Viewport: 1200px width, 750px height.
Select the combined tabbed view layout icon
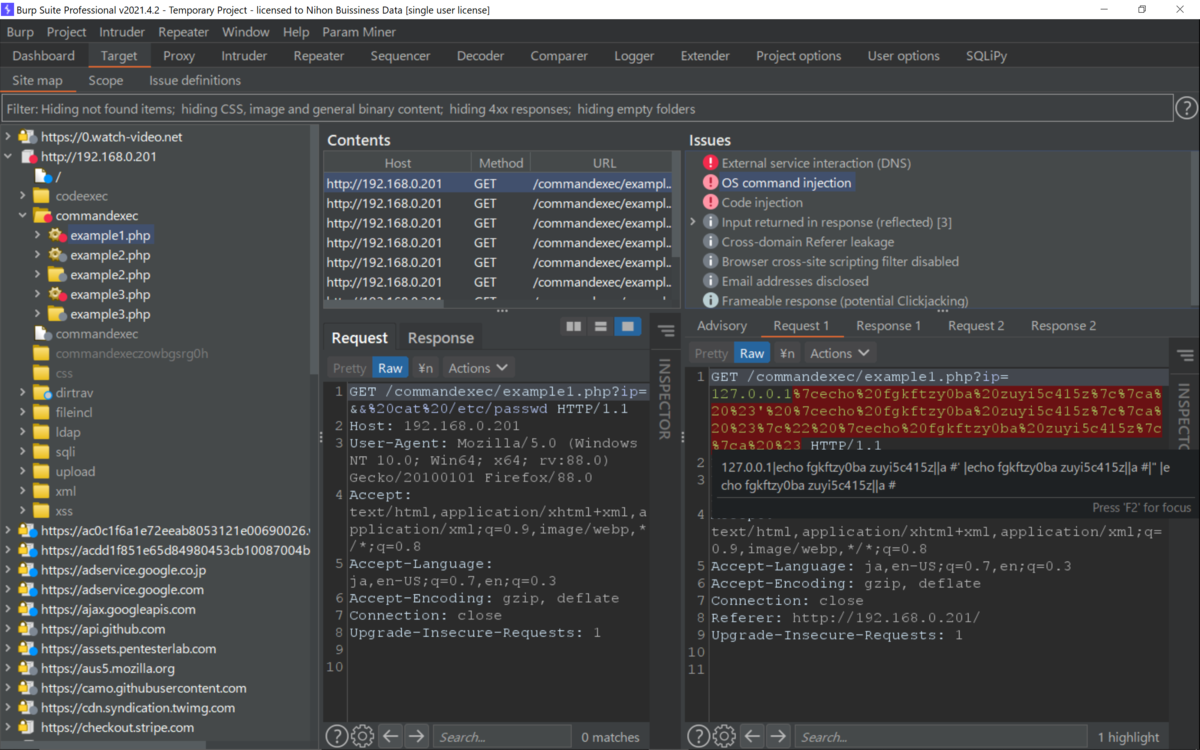pos(627,327)
